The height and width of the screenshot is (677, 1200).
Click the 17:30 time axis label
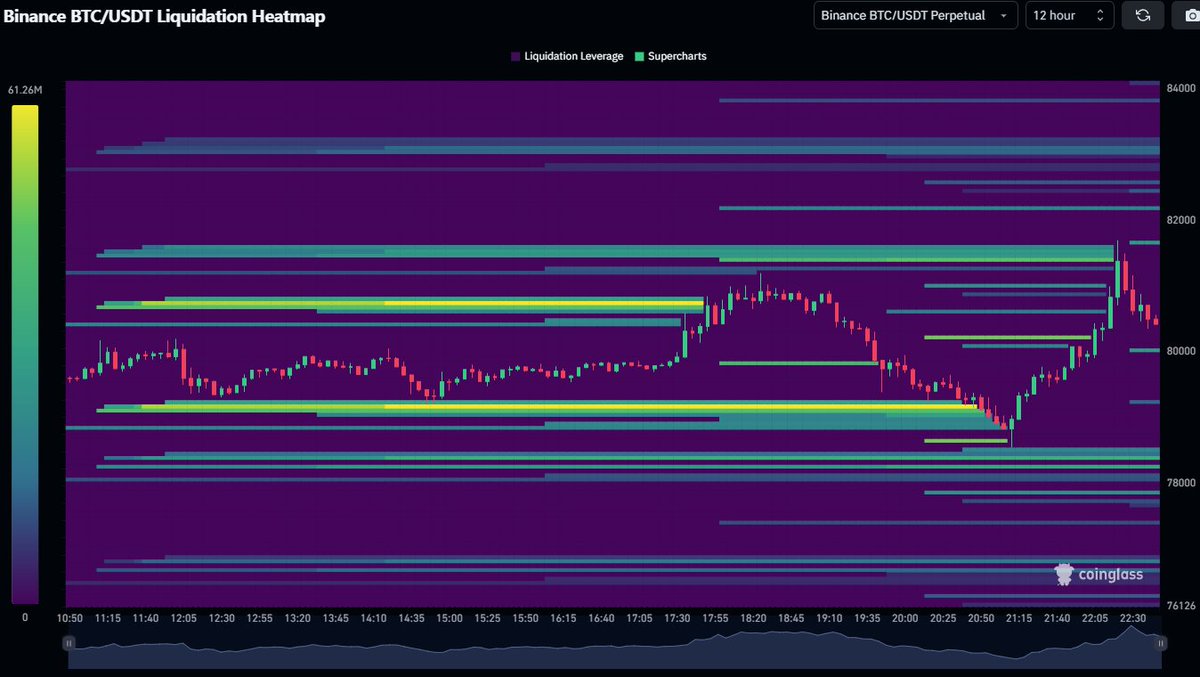pyautogui.click(x=679, y=619)
